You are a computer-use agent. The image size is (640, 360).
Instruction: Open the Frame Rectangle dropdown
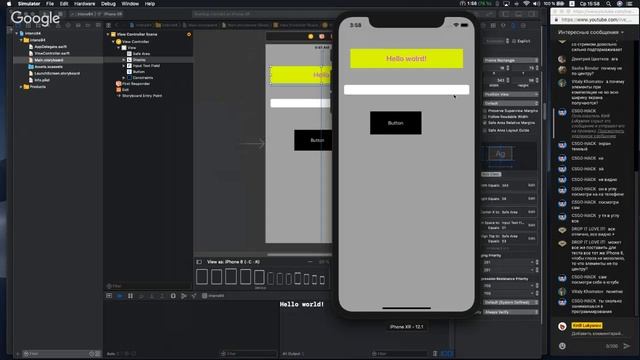pos(511,60)
